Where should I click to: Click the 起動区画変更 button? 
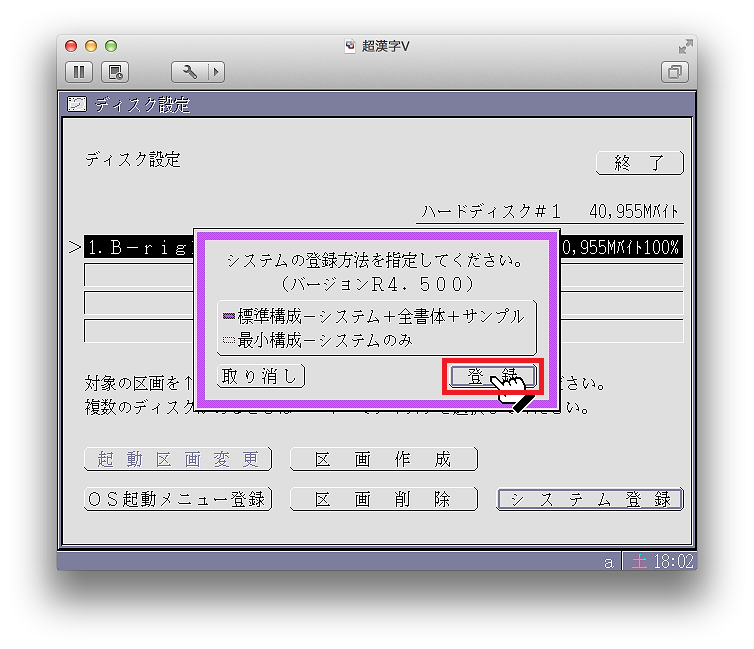click(x=178, y=459)
